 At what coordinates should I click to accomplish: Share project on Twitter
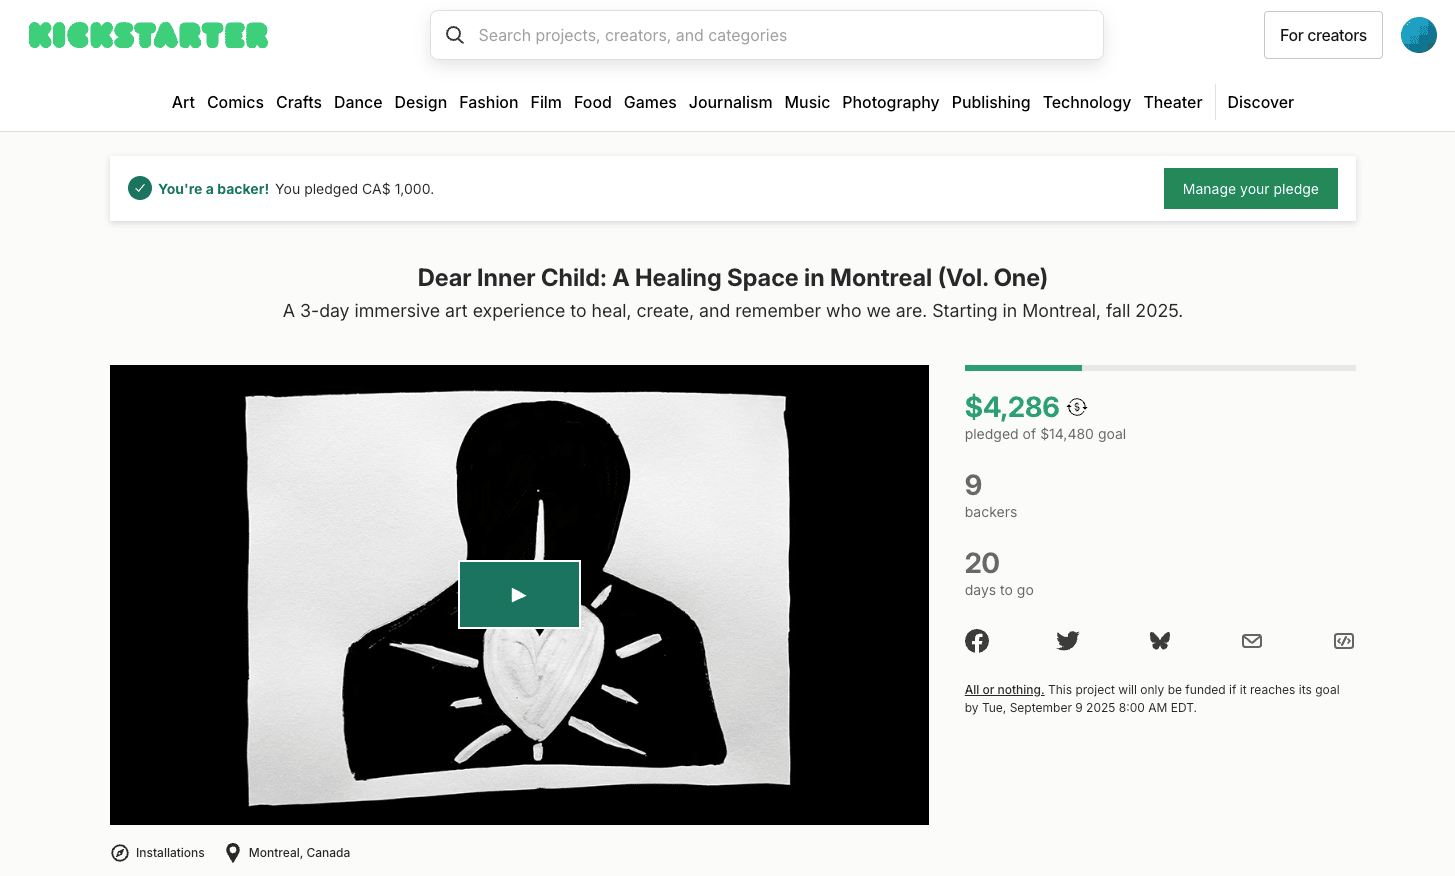coord(1068,641)
